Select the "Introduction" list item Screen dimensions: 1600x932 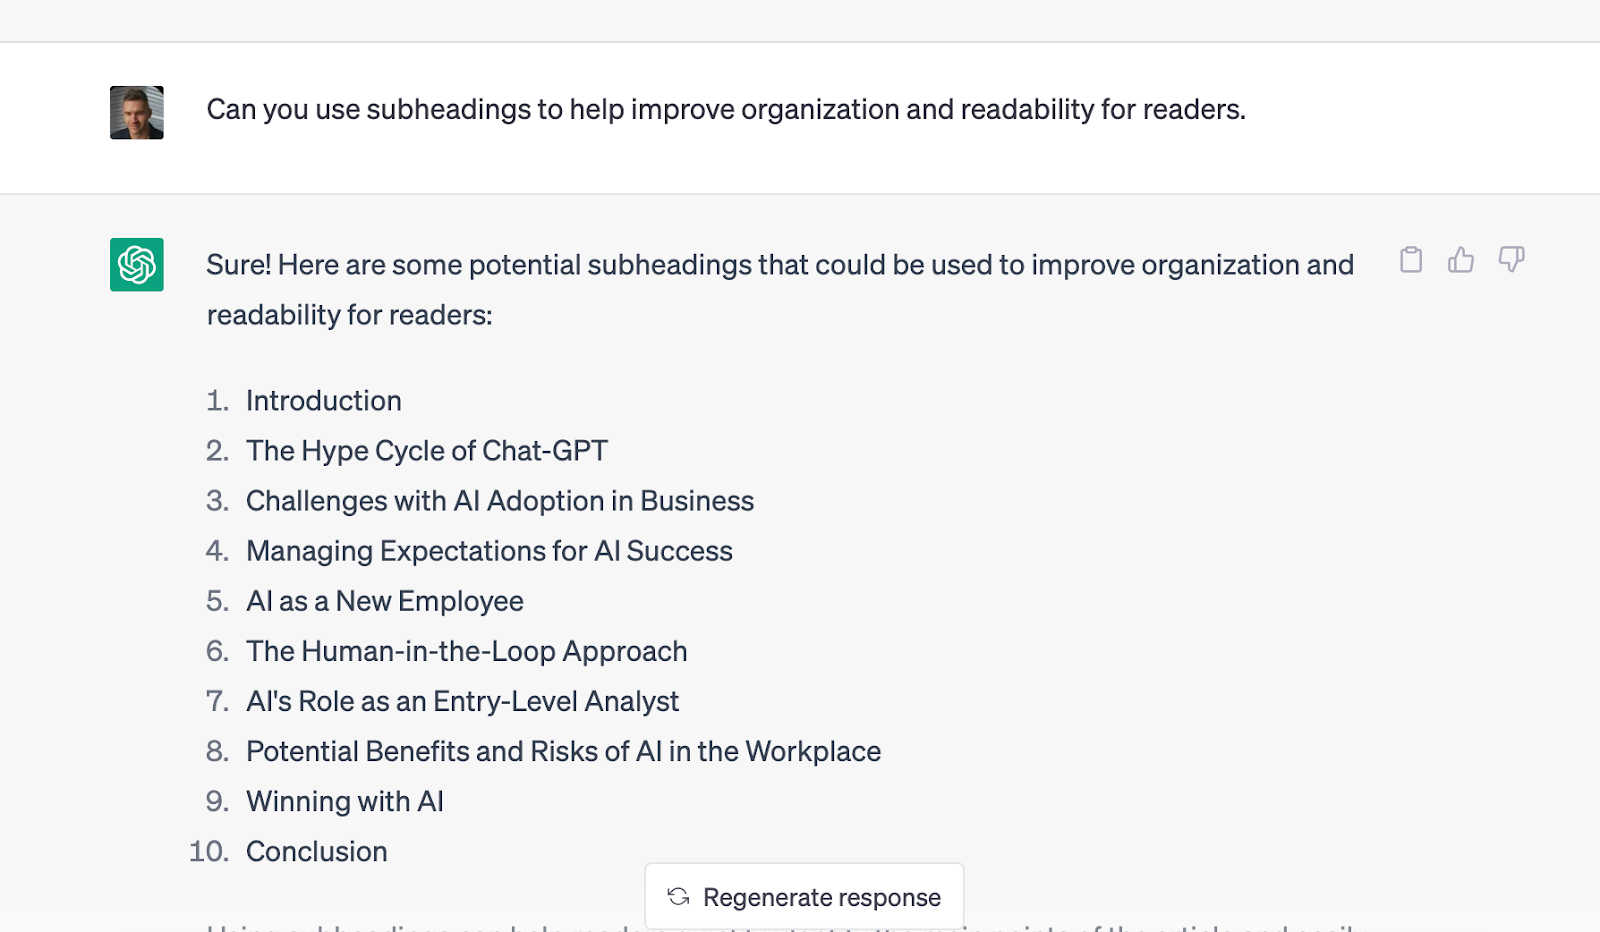[x=324, y=401]
